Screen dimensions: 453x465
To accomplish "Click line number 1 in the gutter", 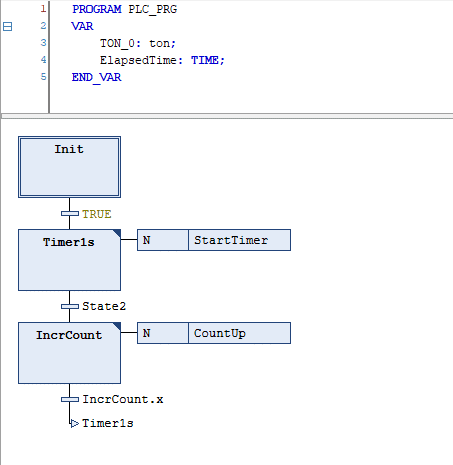I will (43, 9).
